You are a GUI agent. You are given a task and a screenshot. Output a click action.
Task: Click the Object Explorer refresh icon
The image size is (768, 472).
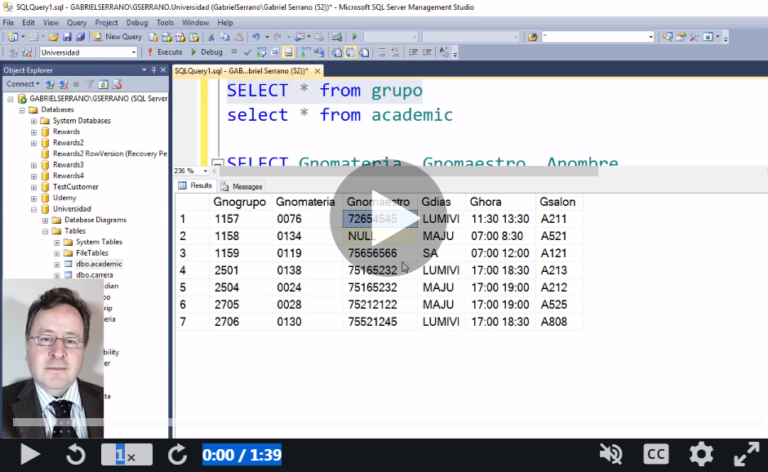(103, 84)
